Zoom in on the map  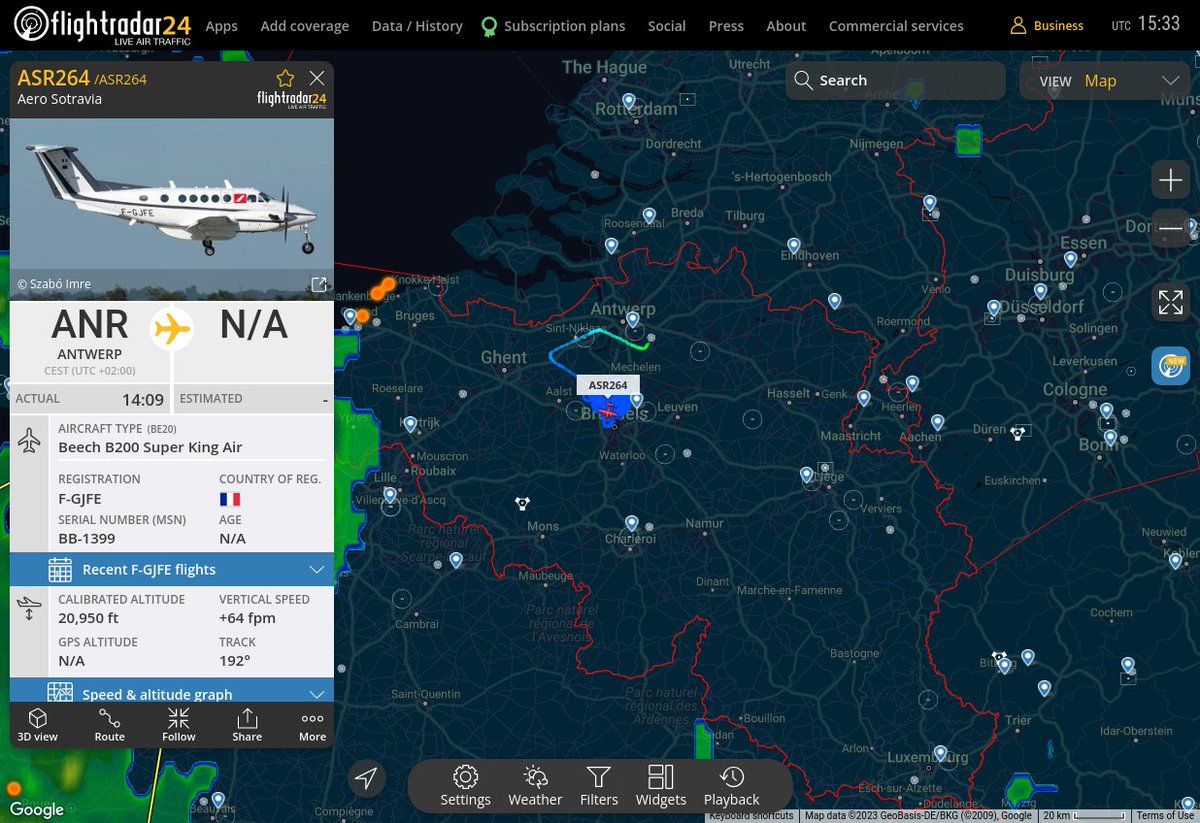[x=1170, y=180]
